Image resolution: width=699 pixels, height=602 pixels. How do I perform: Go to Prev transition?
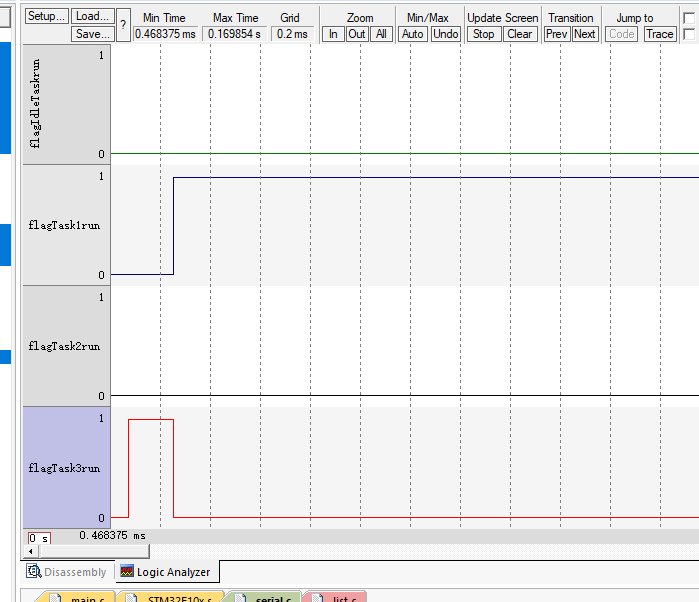[x=556, y=34]
